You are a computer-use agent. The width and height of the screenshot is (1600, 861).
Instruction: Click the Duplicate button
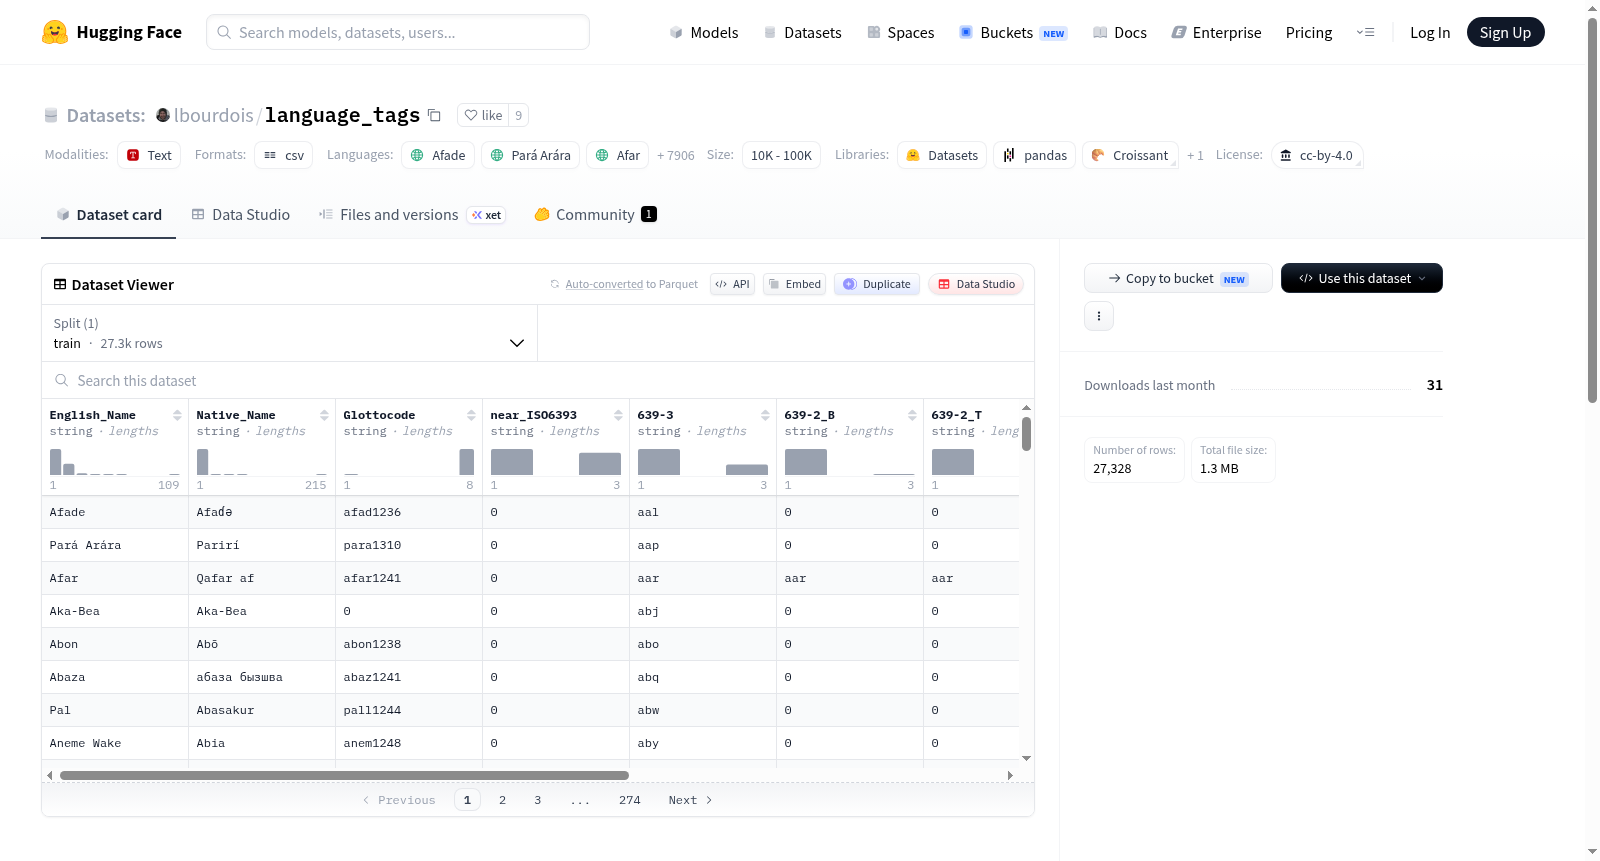(x=877, y=284)
